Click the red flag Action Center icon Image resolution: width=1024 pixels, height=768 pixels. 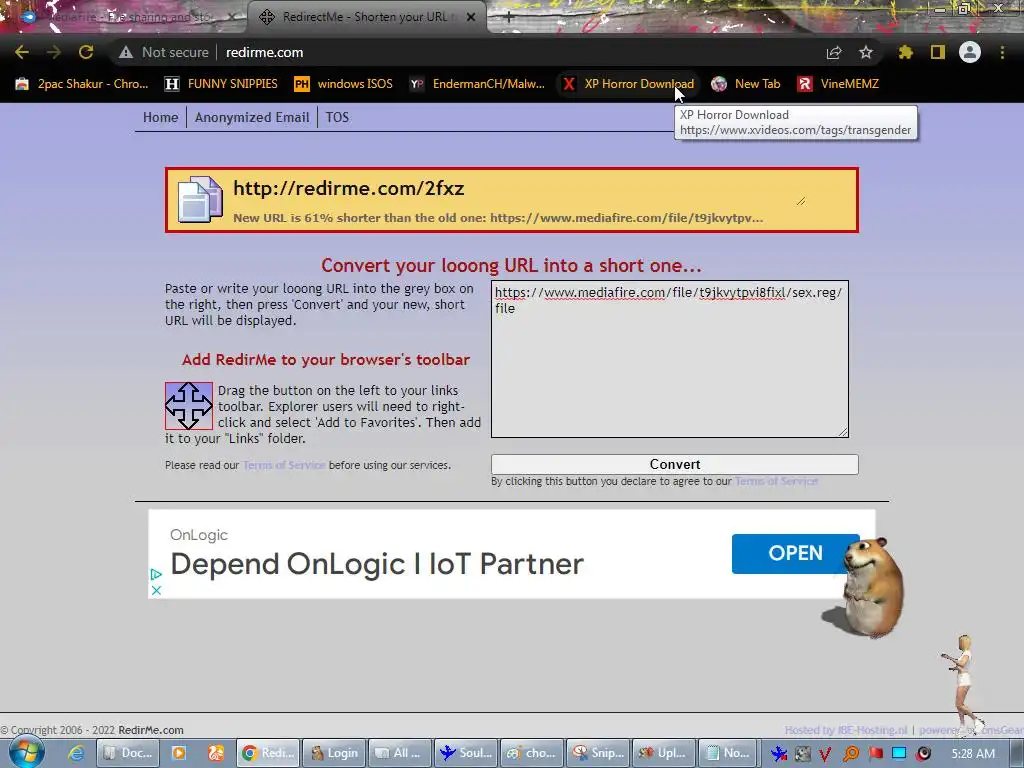tap(875, 754)
